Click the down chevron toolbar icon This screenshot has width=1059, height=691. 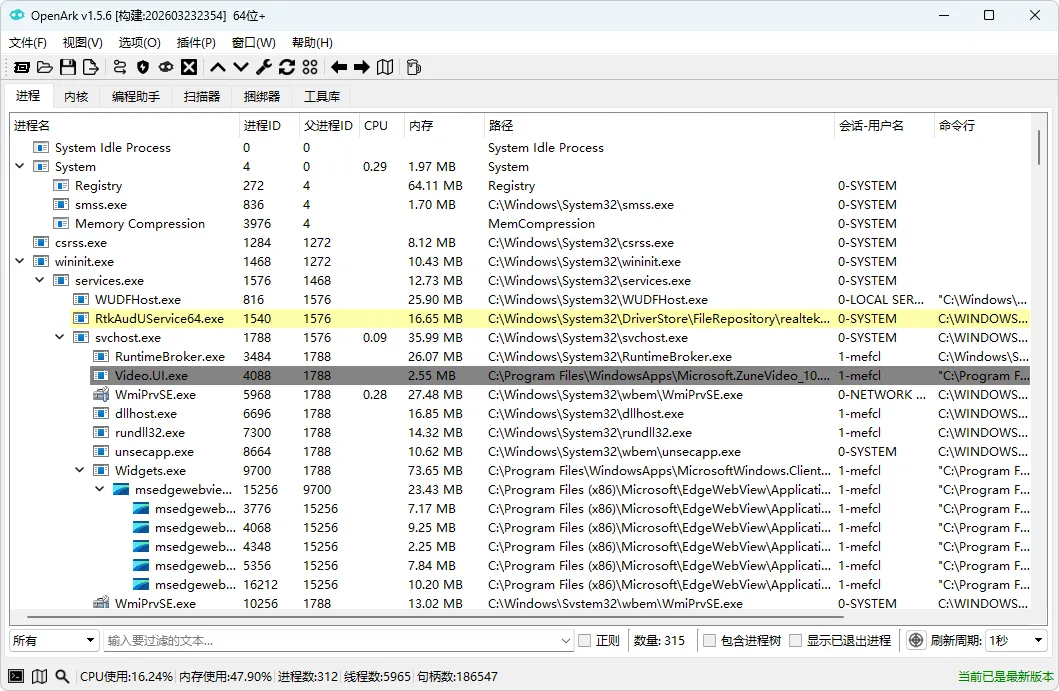[x=241, y=67]
